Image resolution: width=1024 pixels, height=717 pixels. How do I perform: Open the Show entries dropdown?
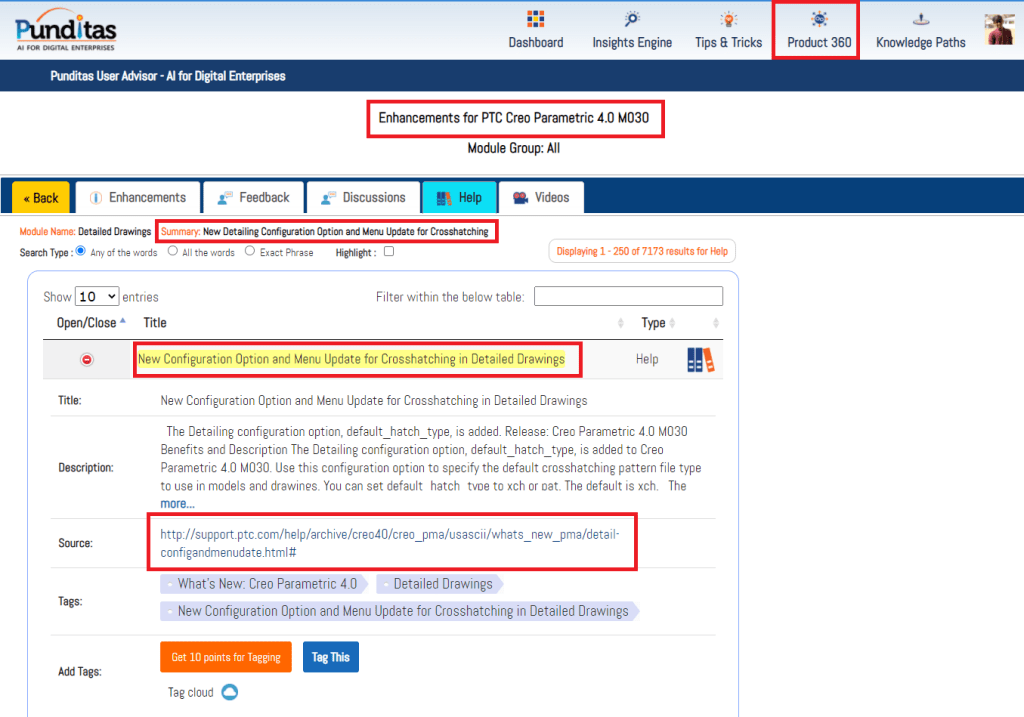pyautogui.click(x=97, y=296)
